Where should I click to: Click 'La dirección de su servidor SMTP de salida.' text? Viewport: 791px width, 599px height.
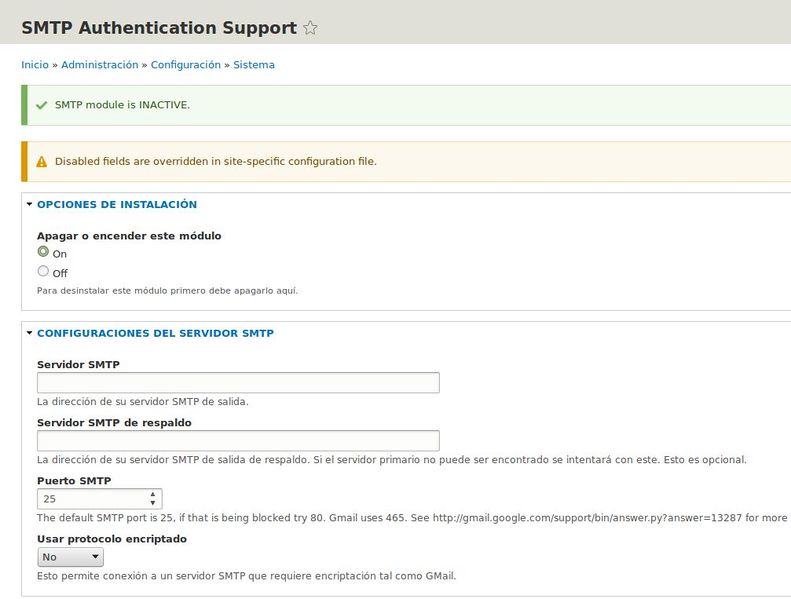pyautogui.click(x=143, y=402)
